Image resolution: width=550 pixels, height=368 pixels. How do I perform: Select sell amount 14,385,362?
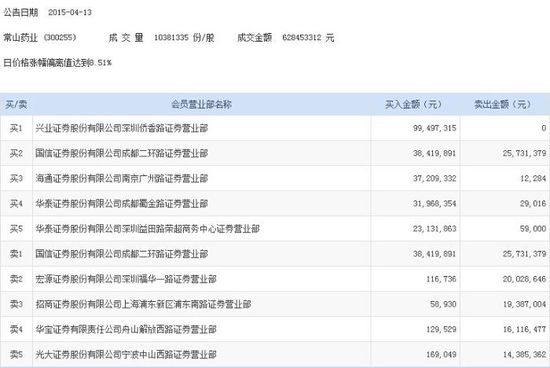524,354
